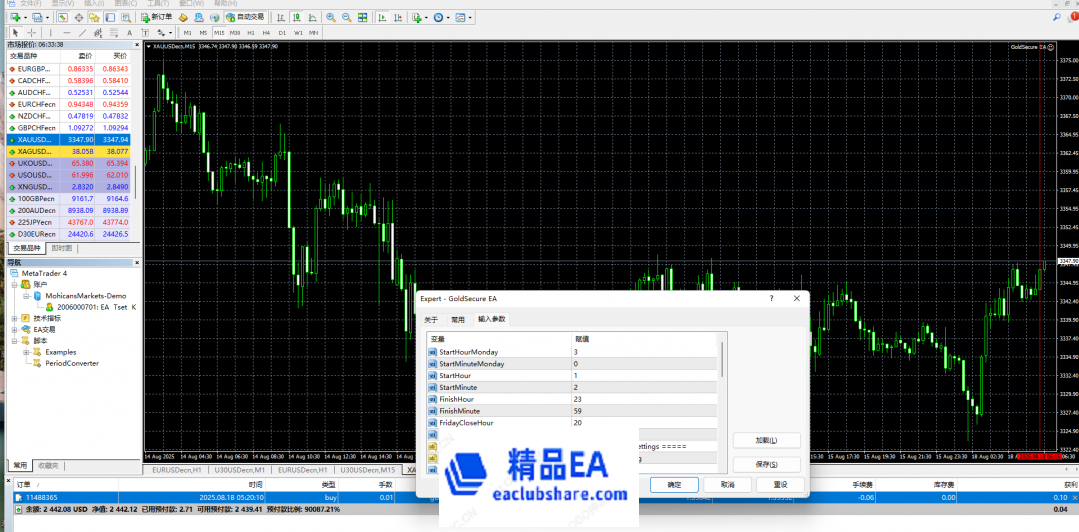This screenshot has width=1079, height=532.
Task: Select the trendline tool
Action: [82, 32]
